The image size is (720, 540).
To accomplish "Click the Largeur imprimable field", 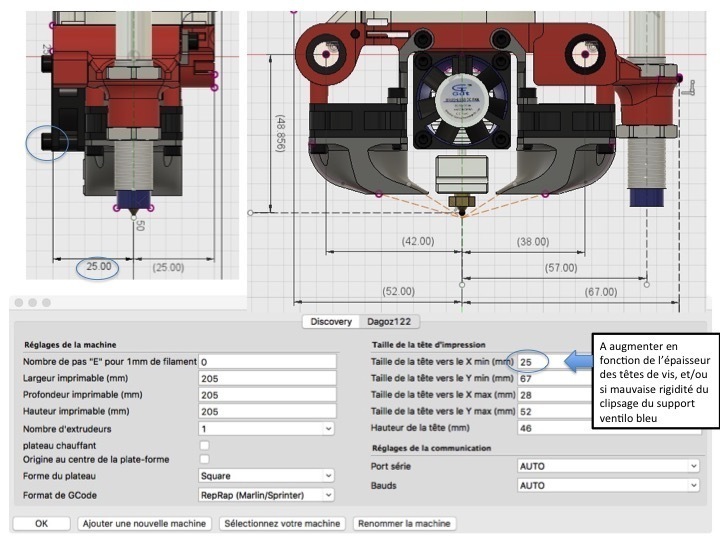I will (267, 378).
